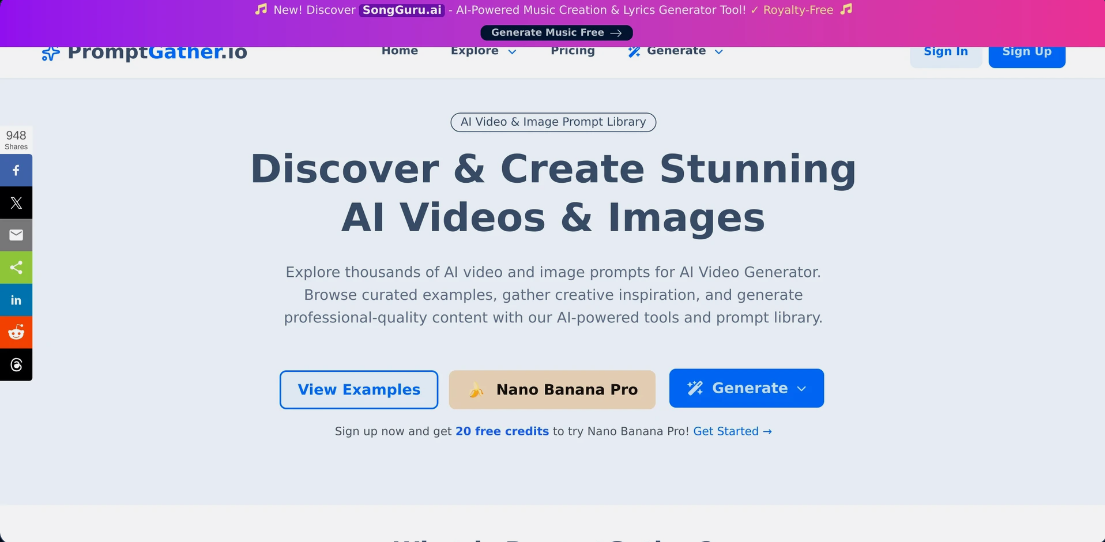
Task: Share on Threads sidebar icon
Action: point(16,365)
